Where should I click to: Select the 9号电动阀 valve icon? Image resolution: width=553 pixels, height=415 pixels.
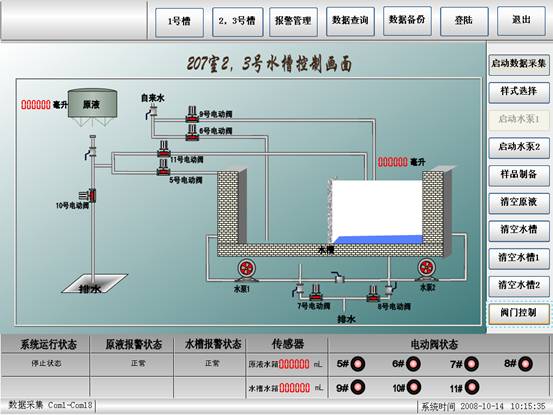(x=192, y=114)
